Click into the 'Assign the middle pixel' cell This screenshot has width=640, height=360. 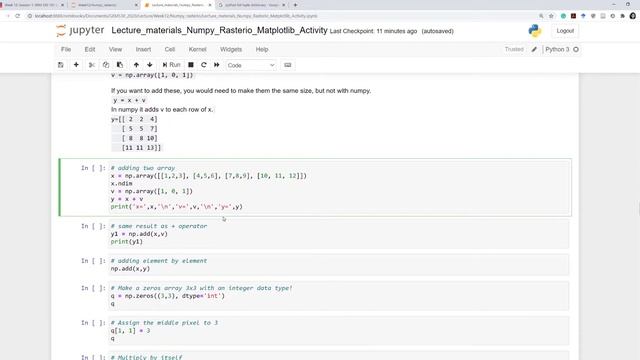click(339, 331)
